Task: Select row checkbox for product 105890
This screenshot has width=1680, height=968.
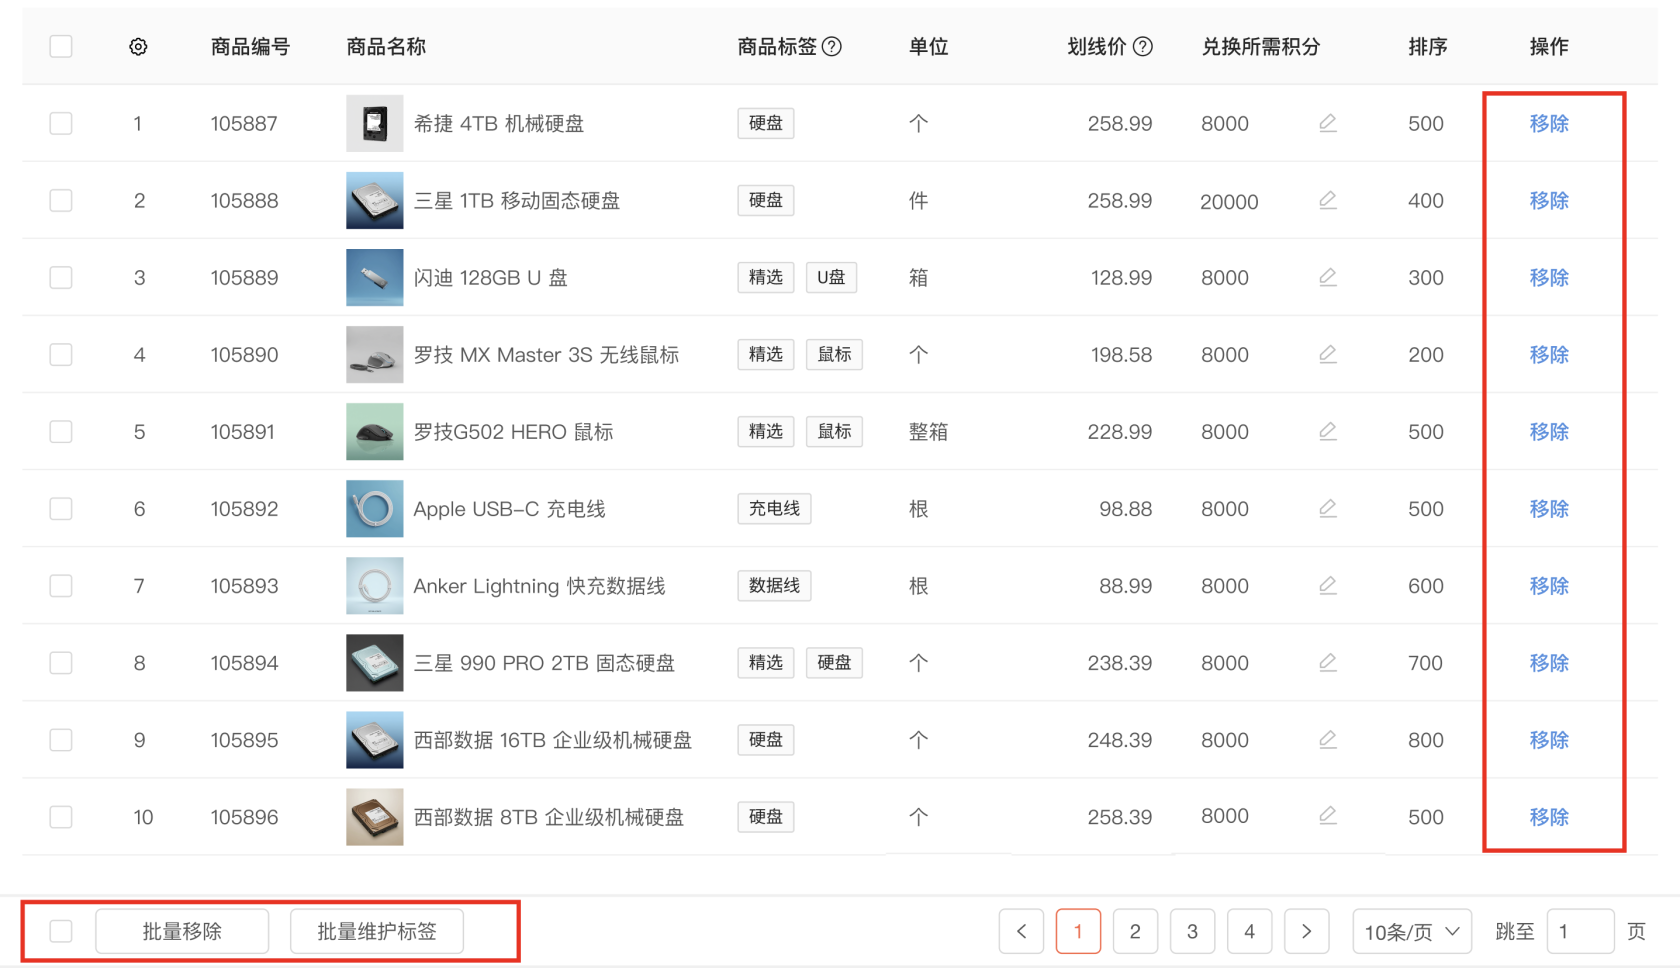Action: (61, 354)
